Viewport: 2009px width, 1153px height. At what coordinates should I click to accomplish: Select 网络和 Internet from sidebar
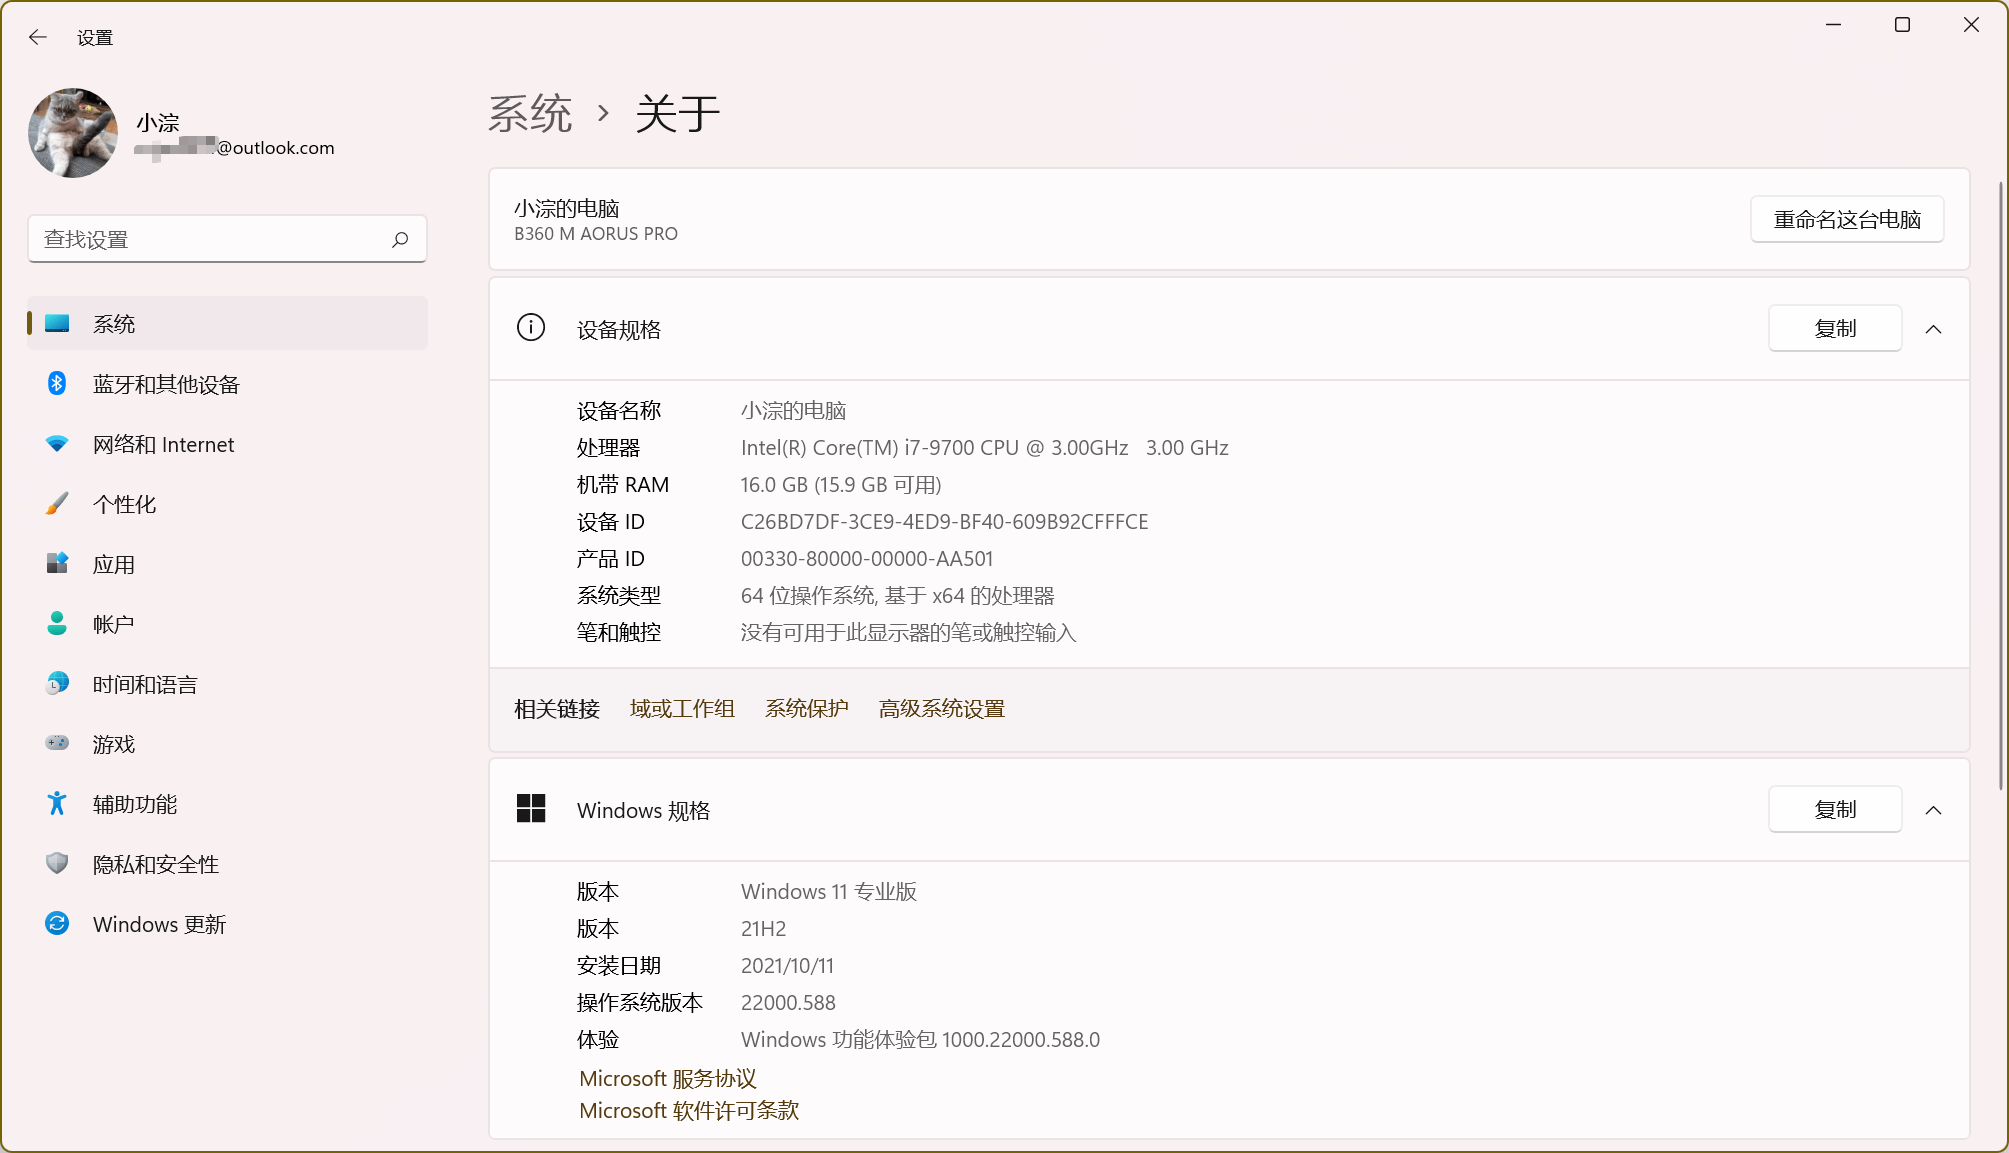click(163, 444)
